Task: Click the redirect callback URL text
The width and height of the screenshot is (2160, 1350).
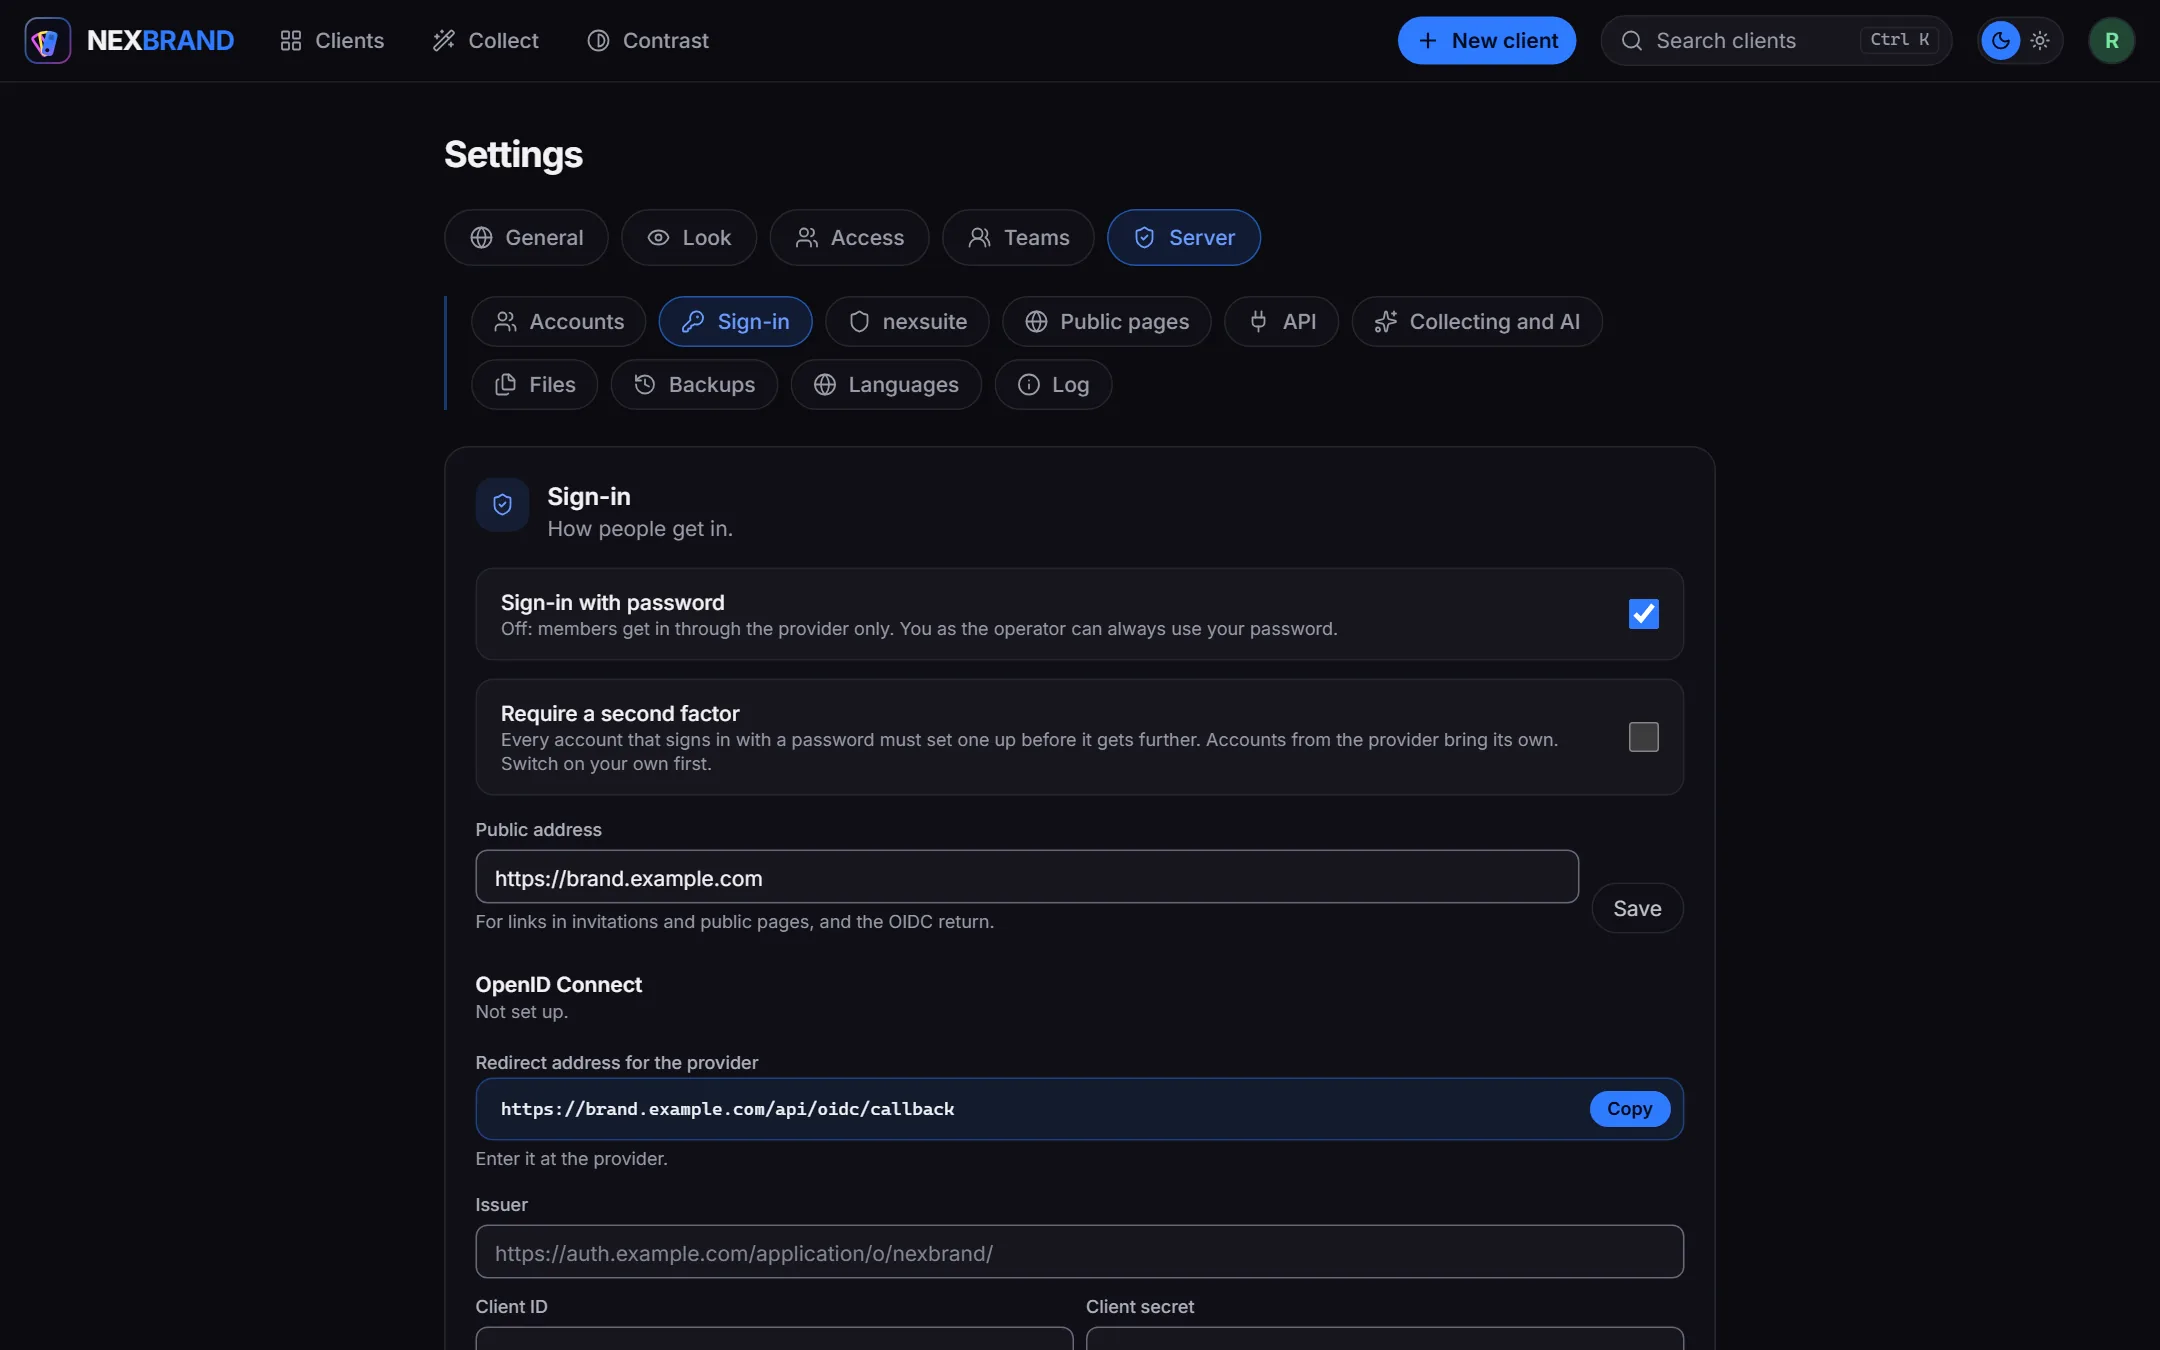Action: (x=727, y=1109)
